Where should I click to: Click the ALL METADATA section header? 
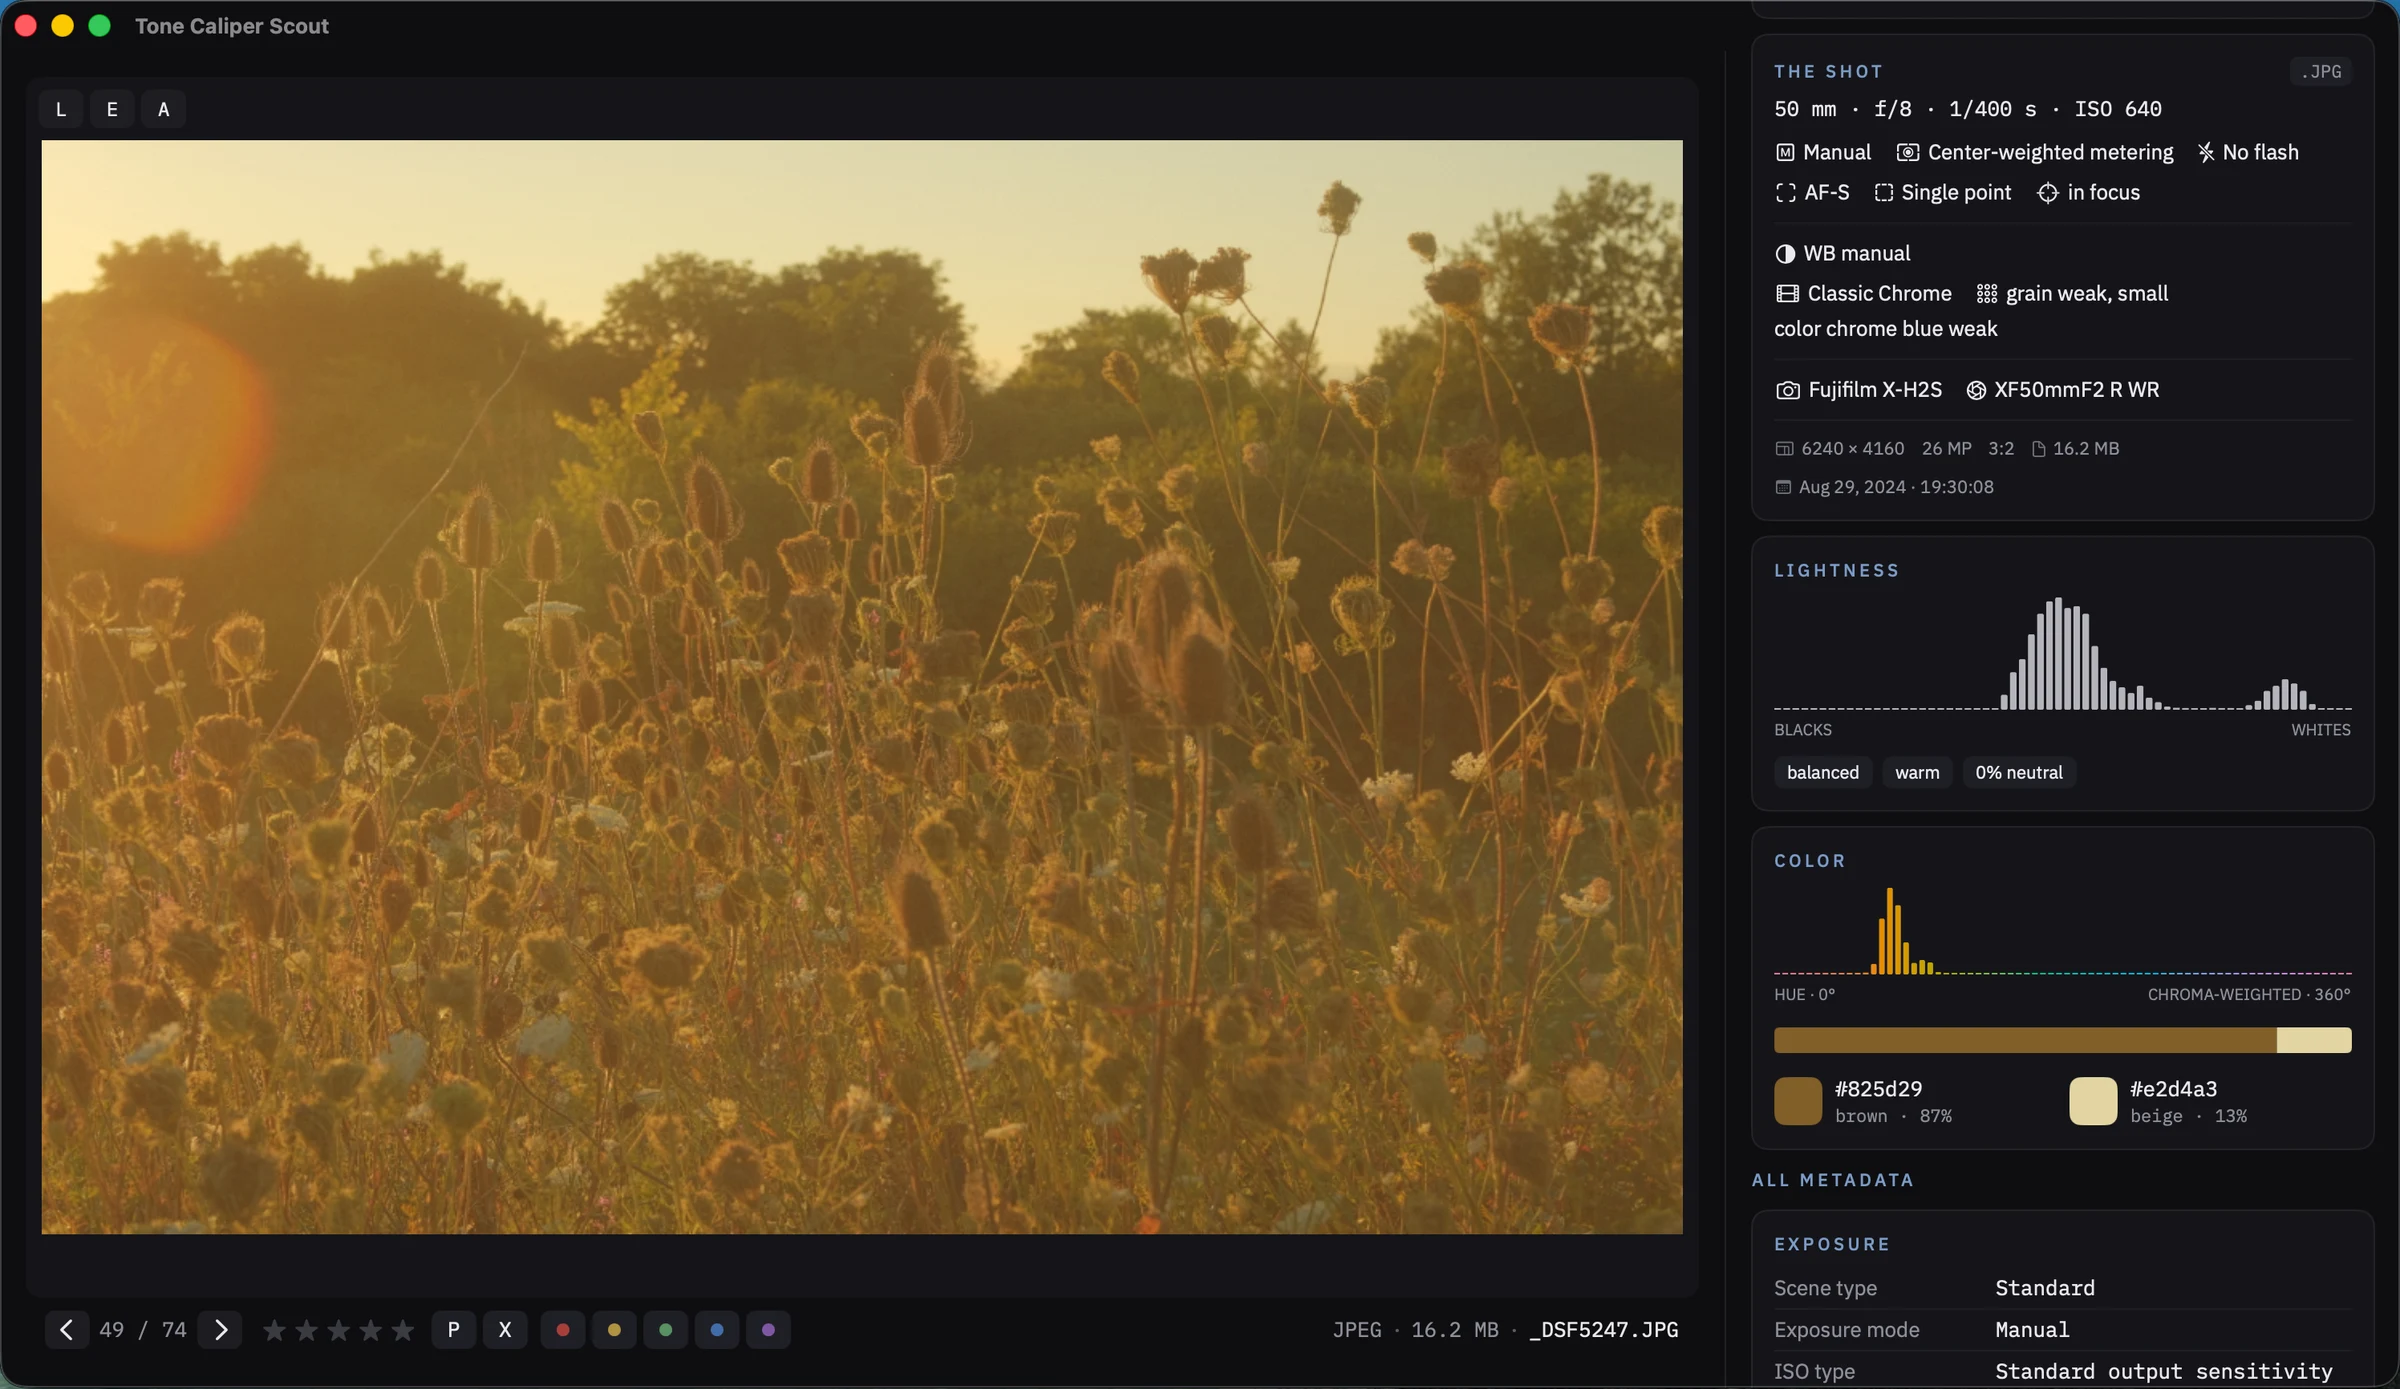(x=1833, y=1180)
